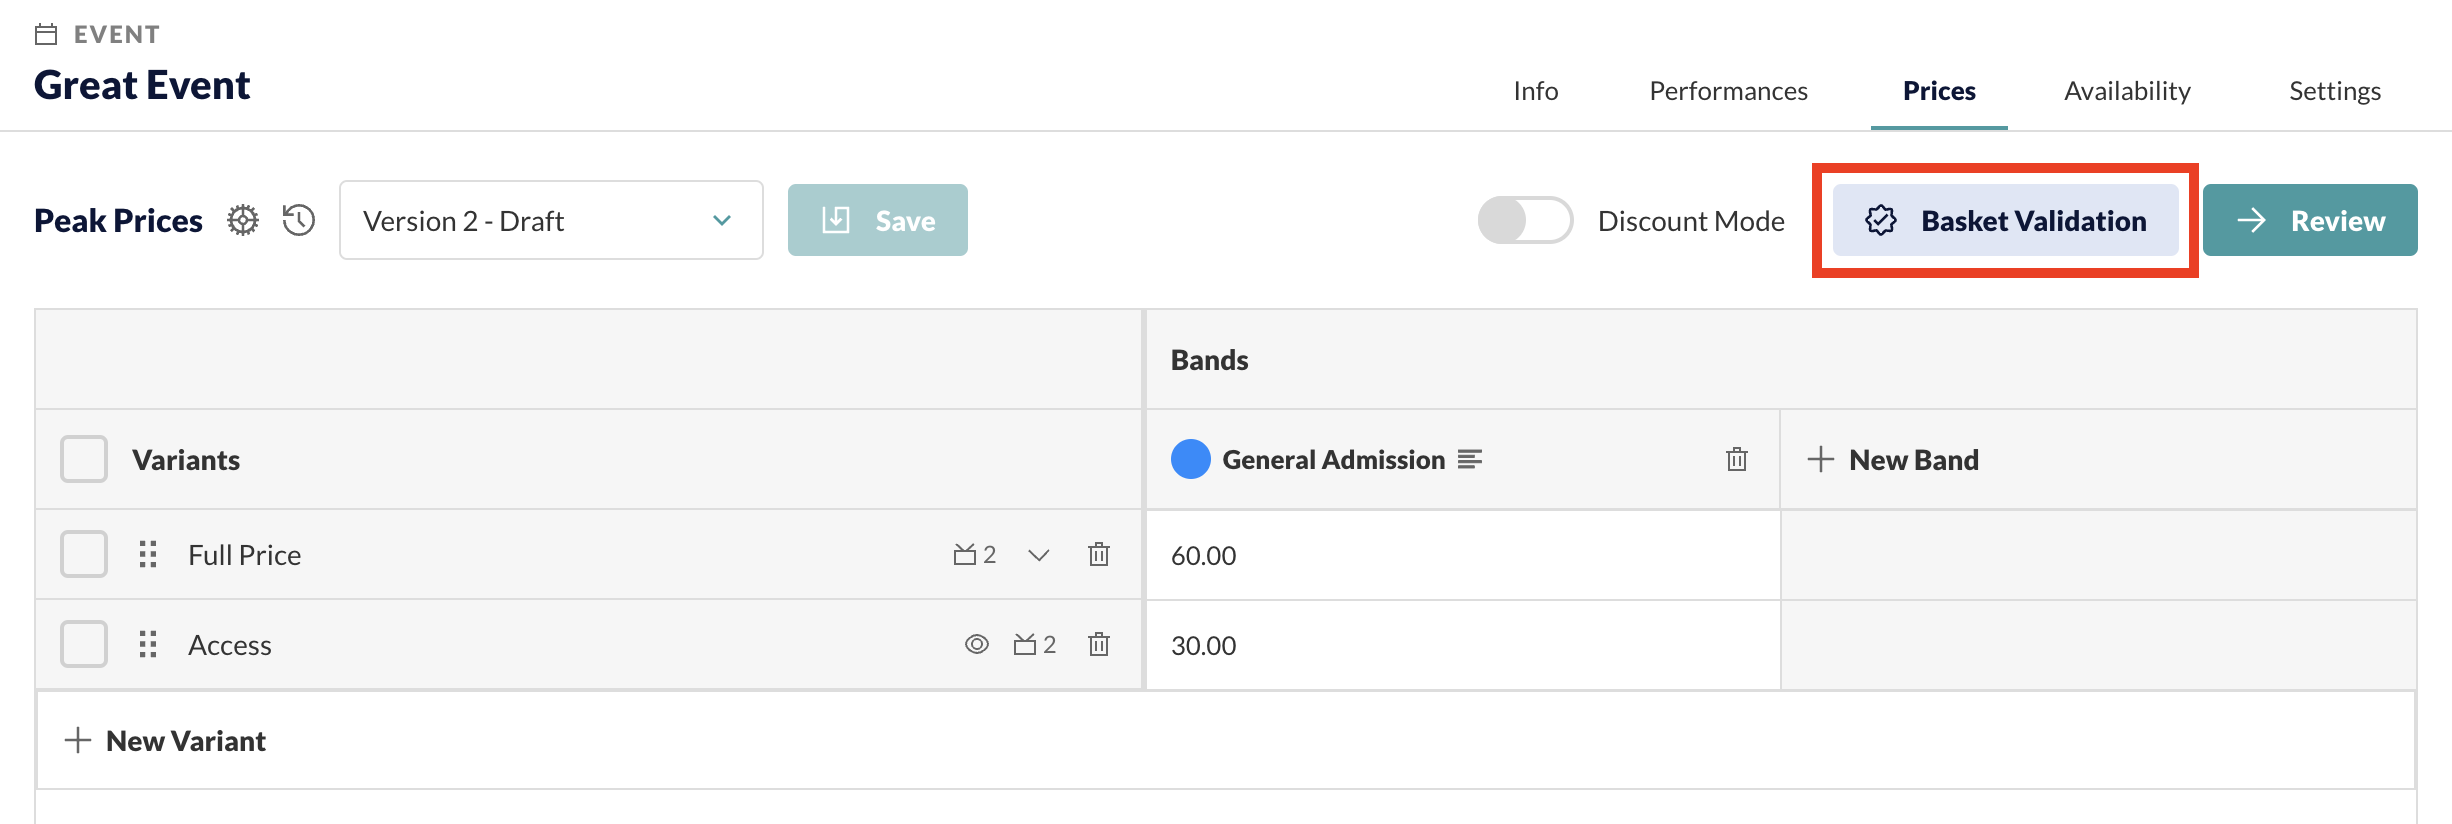Open the Version 2 - Draft dropdown
Viewport: 2452px width, 824px height.
[x=551, y=220]
